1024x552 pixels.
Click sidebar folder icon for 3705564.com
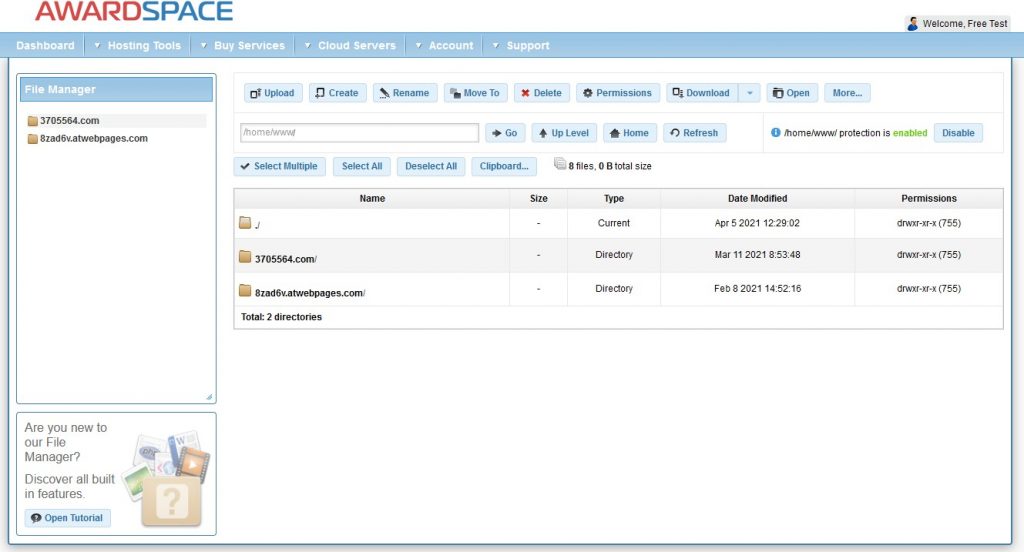tap(33, 121)
